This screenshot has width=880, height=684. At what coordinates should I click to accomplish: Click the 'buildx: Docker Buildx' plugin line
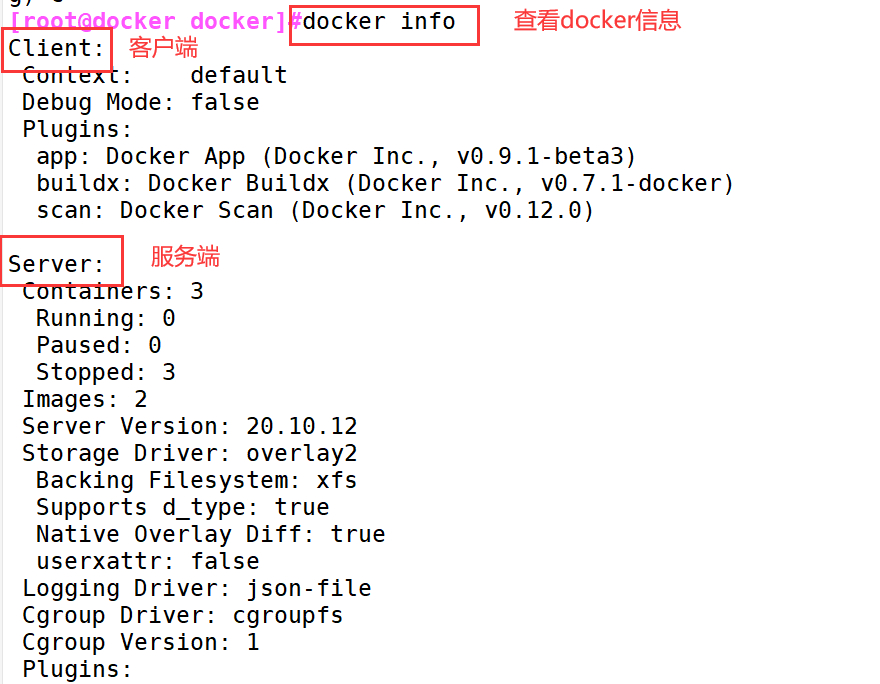pyautogui.click(x=385, y=183)
